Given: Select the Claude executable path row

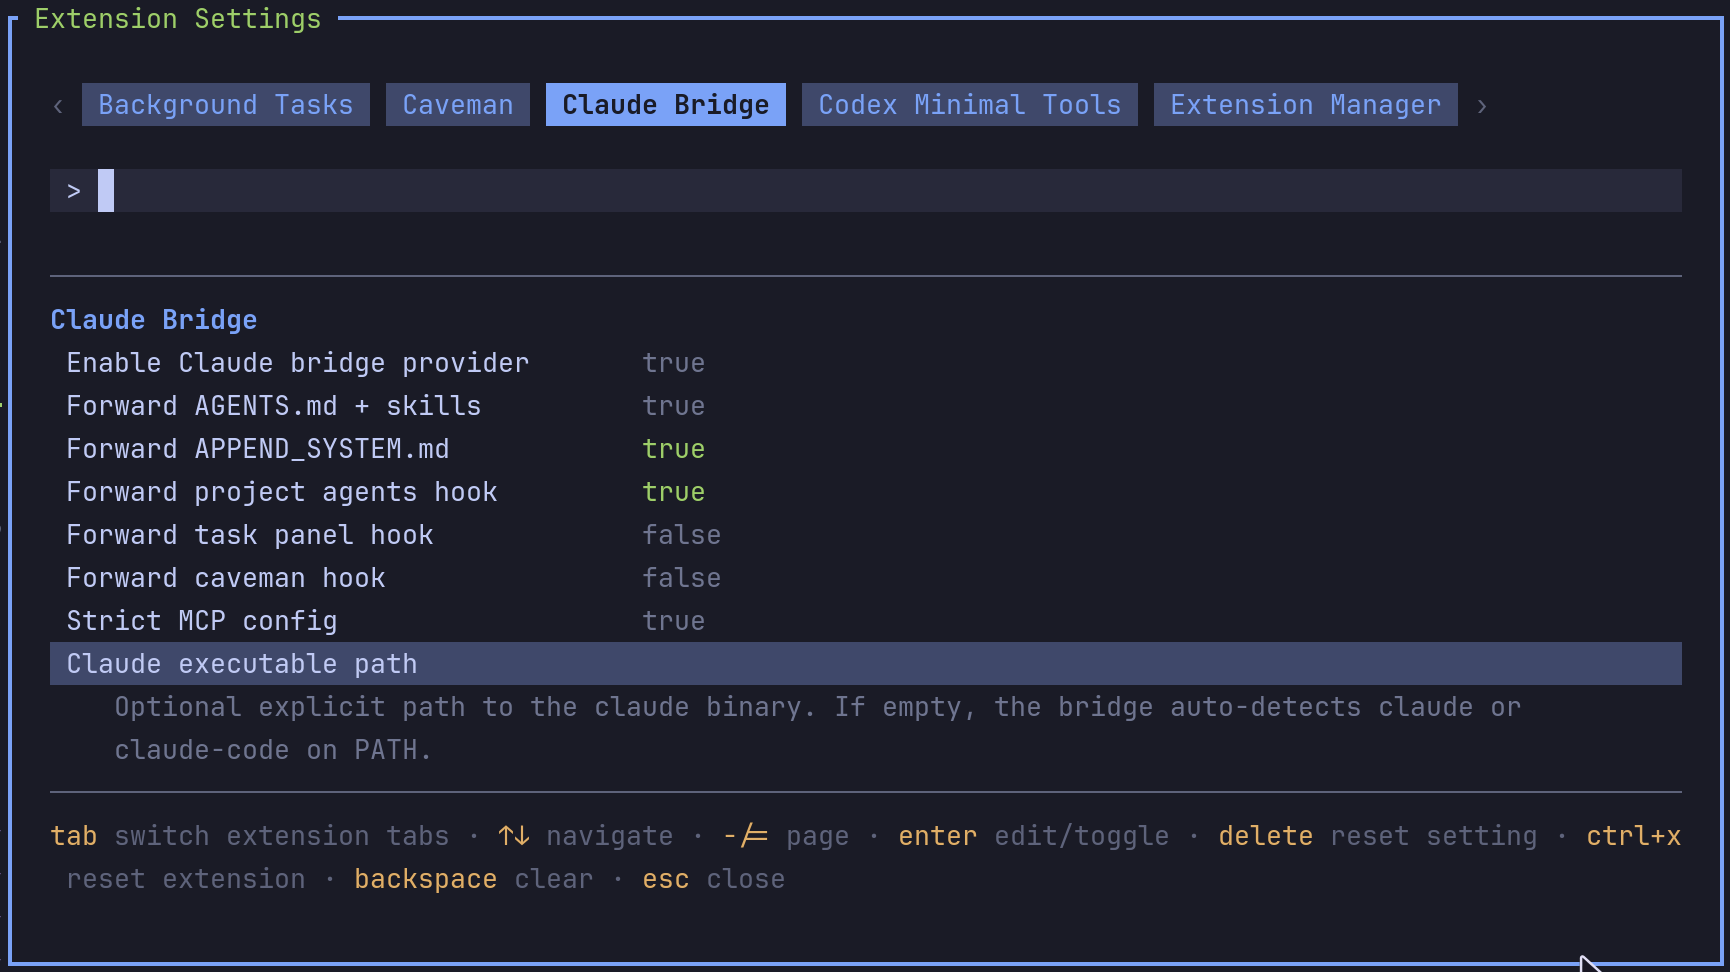Looking at the screenshot, I should pyautogui.click(x=866, y=664).
